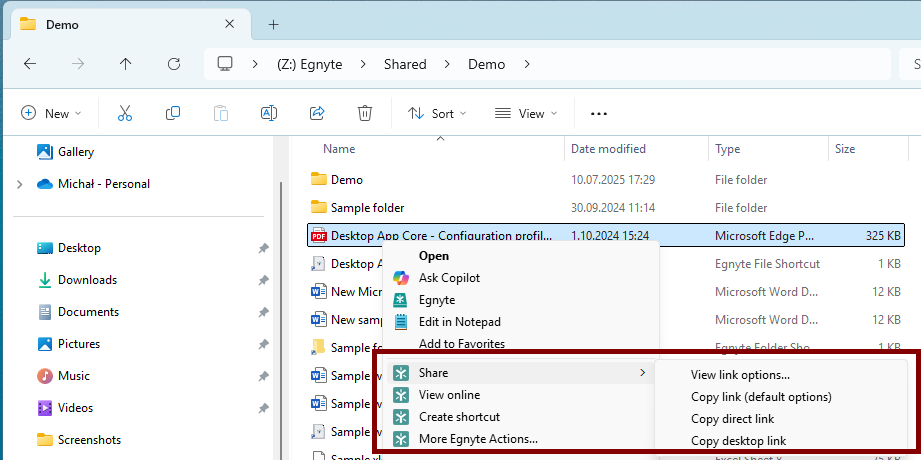Select Ask Copilot in context menu
The height and width of the screenshot is (460, 921).
(449, 278)
